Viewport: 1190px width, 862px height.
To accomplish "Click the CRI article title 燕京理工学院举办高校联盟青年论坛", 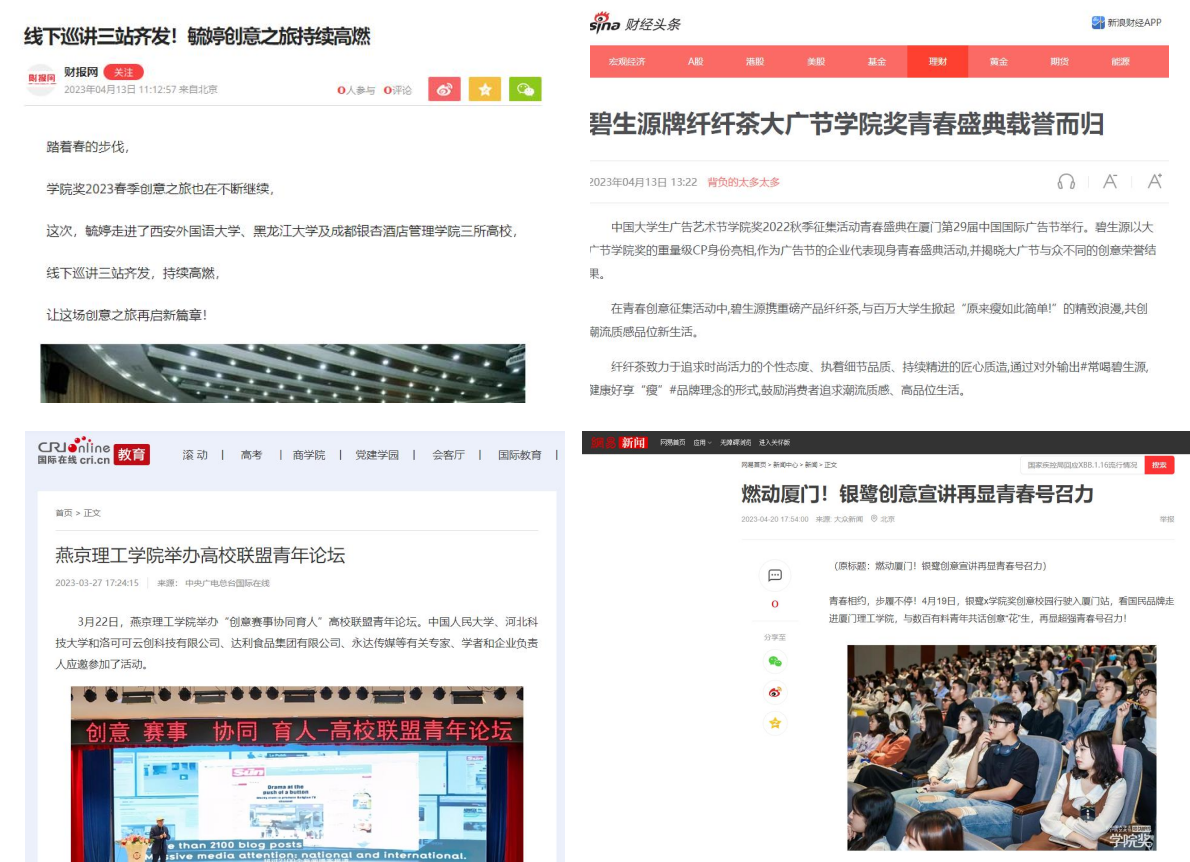I will (x=200, y=555).
